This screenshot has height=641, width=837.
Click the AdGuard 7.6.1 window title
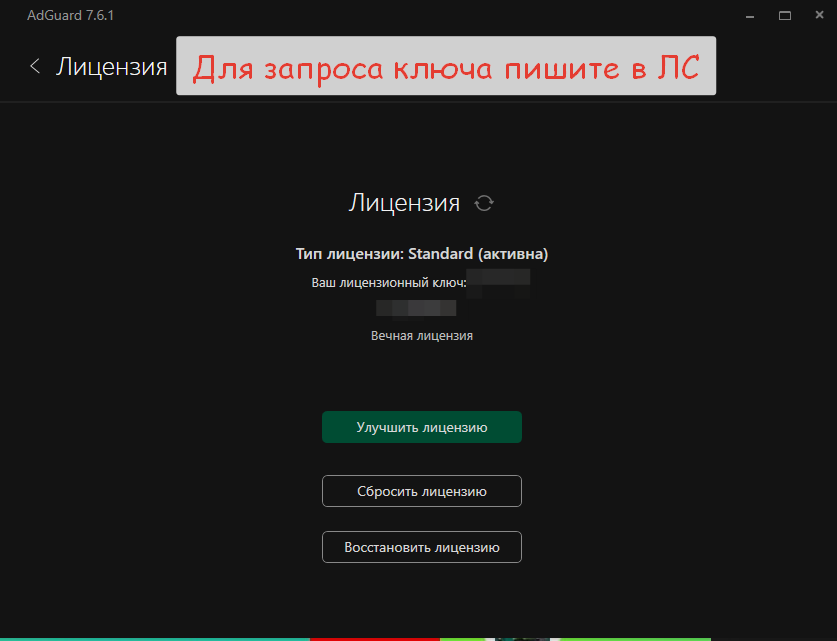click(70, 15)
